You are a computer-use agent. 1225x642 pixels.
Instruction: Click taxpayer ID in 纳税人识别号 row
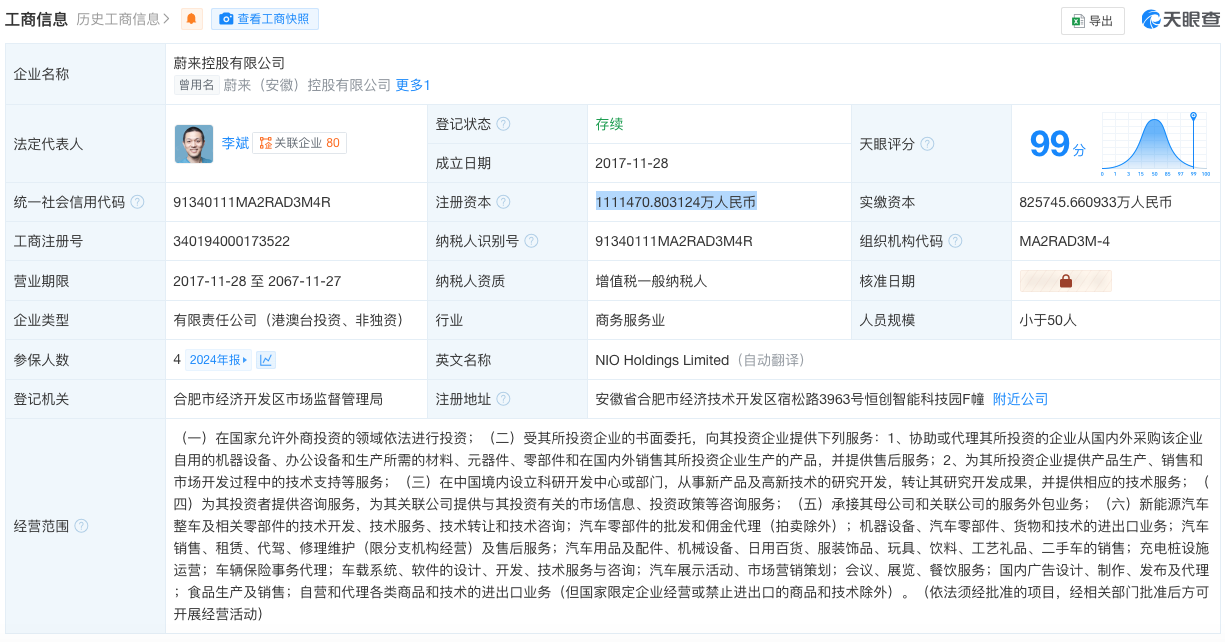(x=674, y=241)
